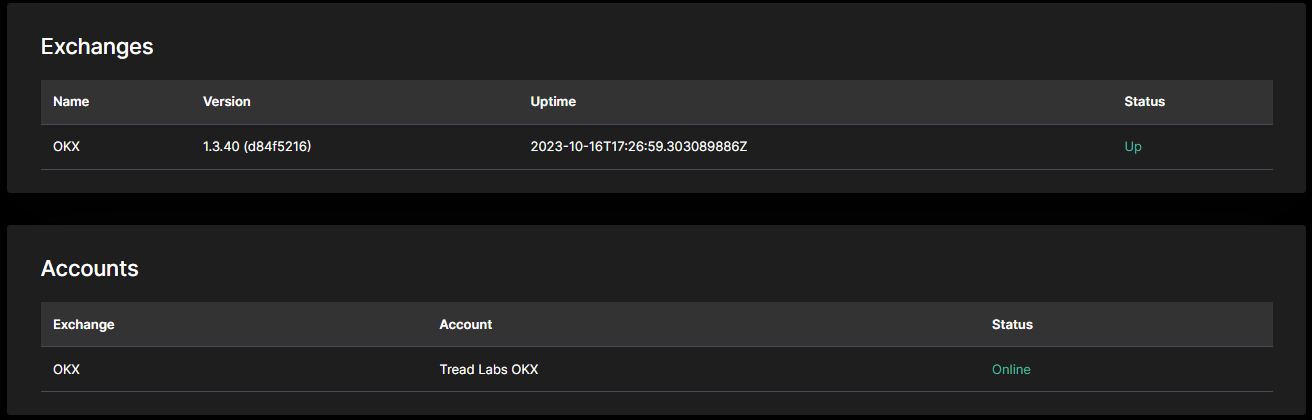Click the black gap between the two panels
Image resolution: width=1312 pixels, height=420 pixels.
[x=656, y=209]
